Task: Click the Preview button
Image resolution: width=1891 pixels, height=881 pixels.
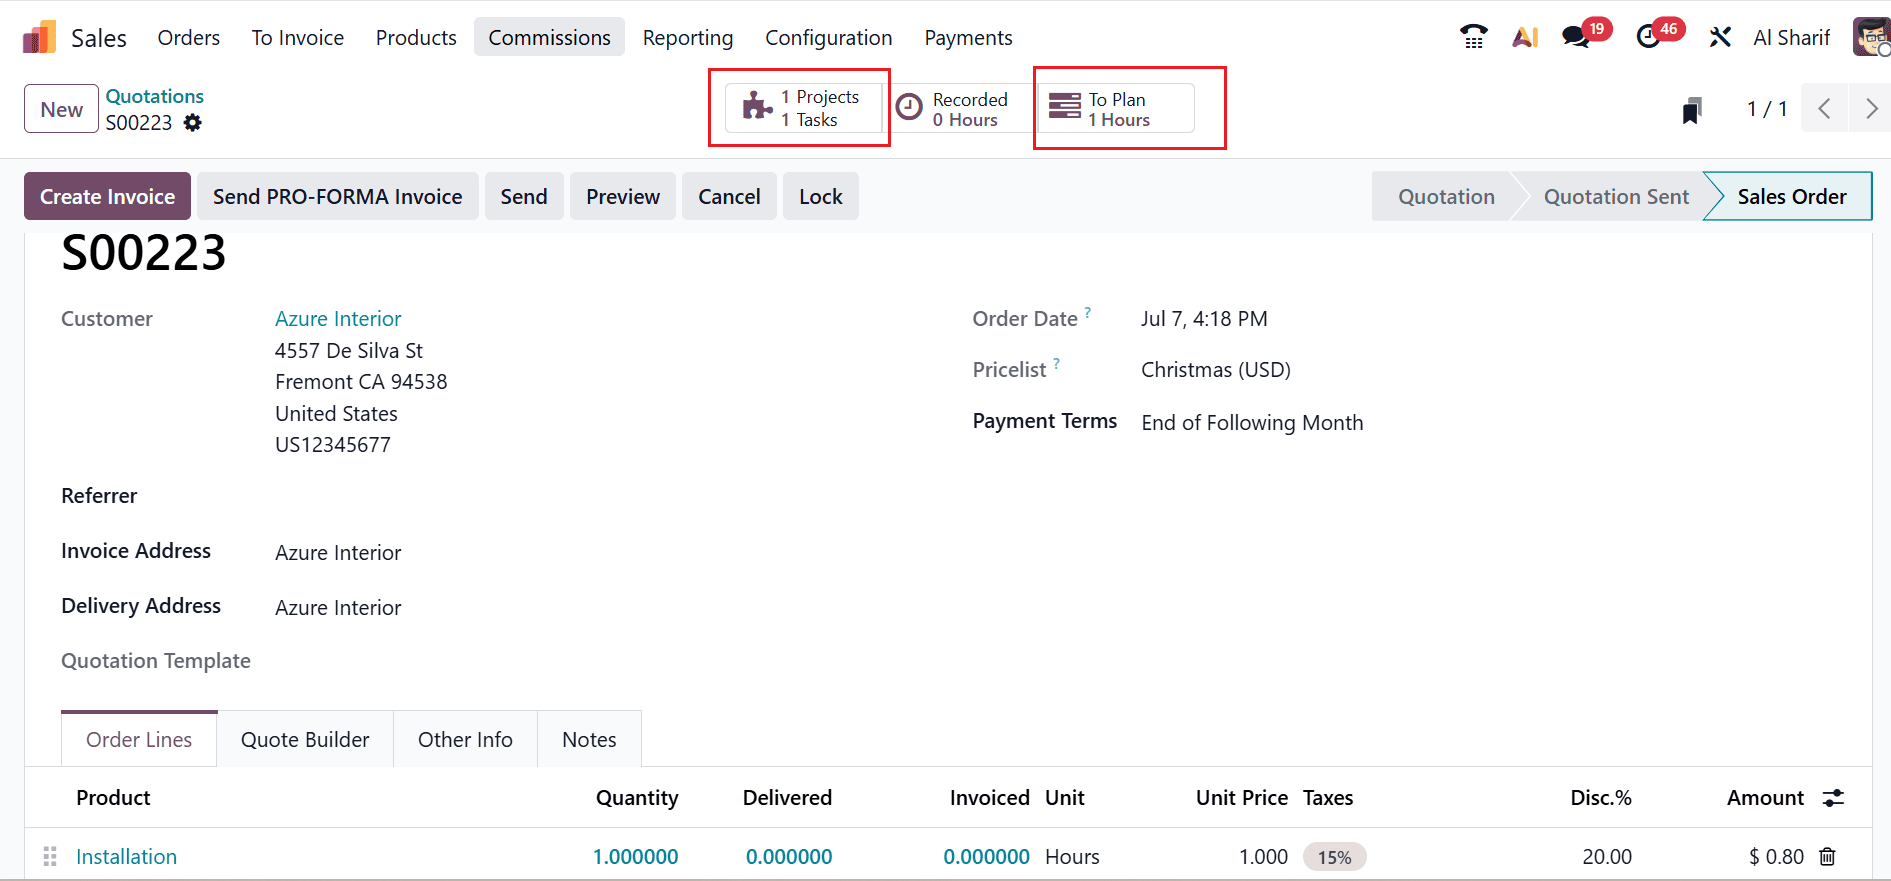Action: 623,196
